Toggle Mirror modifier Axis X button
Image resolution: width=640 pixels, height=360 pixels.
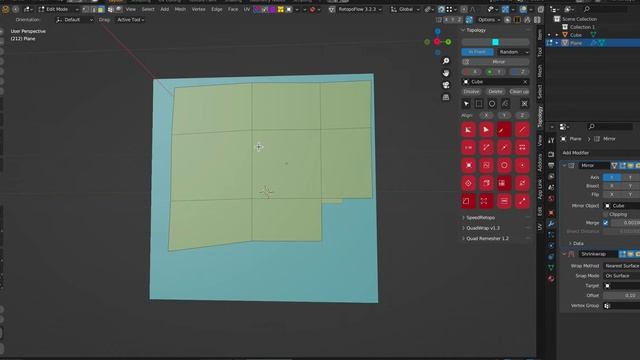(611, 177)
